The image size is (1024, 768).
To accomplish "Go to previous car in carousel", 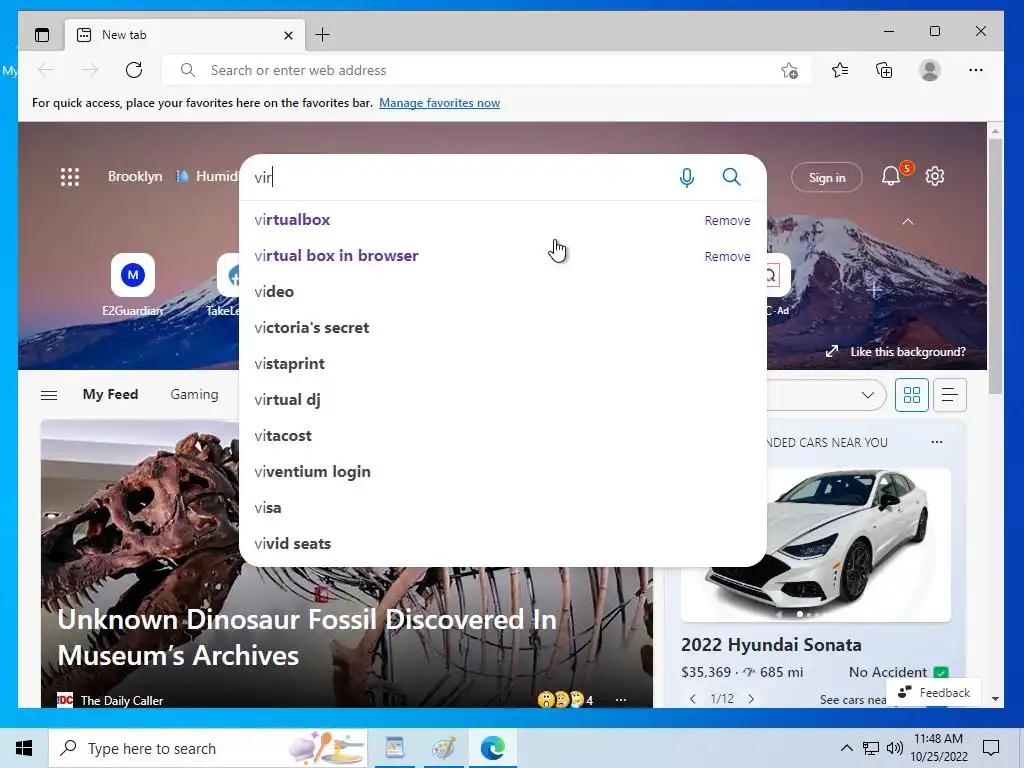I will pos(693,699).
